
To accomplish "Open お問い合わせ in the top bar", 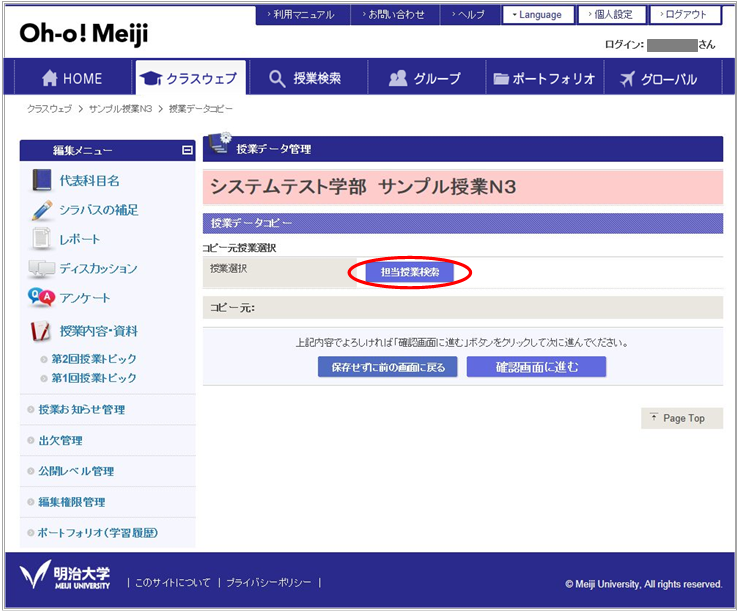I will [395, 15].
